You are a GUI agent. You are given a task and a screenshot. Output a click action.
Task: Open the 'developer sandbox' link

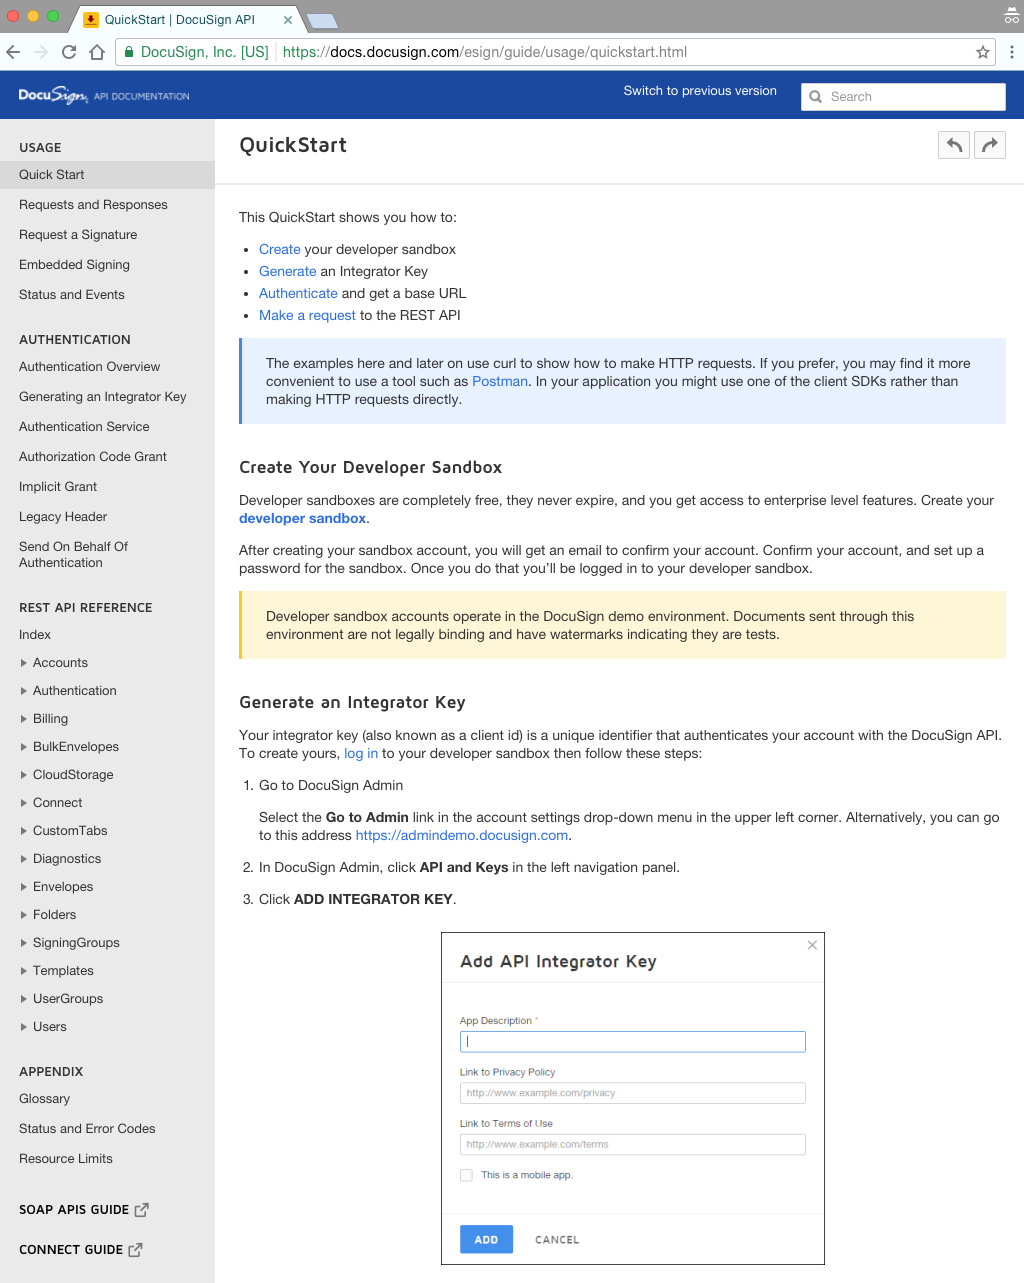302,518
